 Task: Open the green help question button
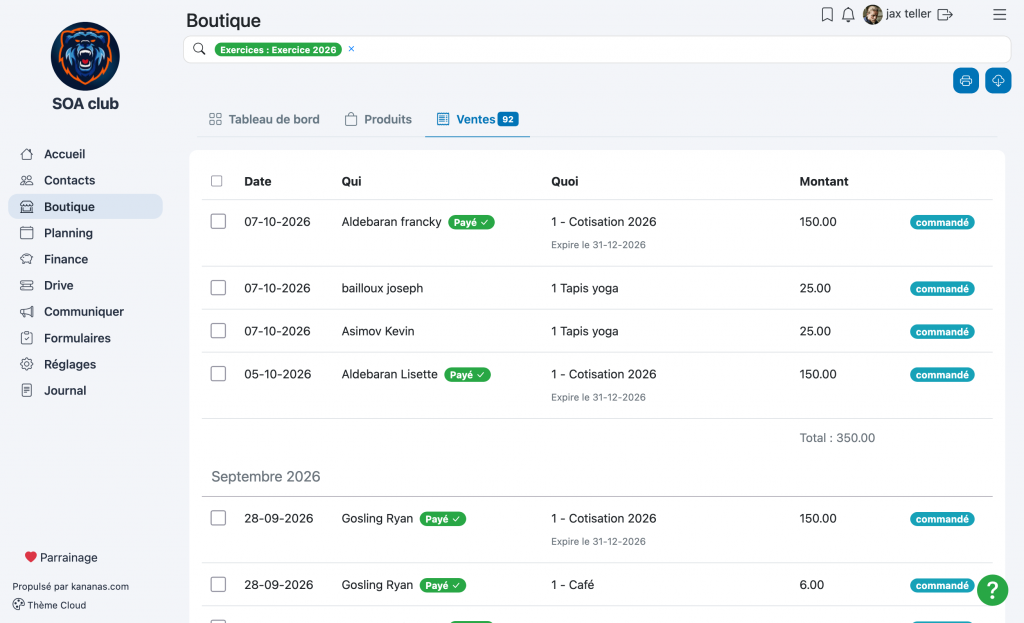992,590
